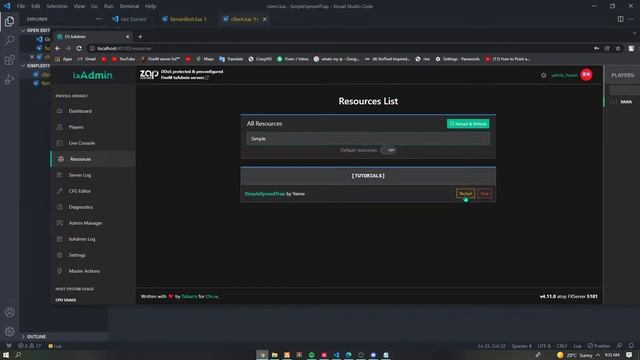The image size is (640, 360).
Task: Open the Resources page in sidebar
Action: coord(93,159)
